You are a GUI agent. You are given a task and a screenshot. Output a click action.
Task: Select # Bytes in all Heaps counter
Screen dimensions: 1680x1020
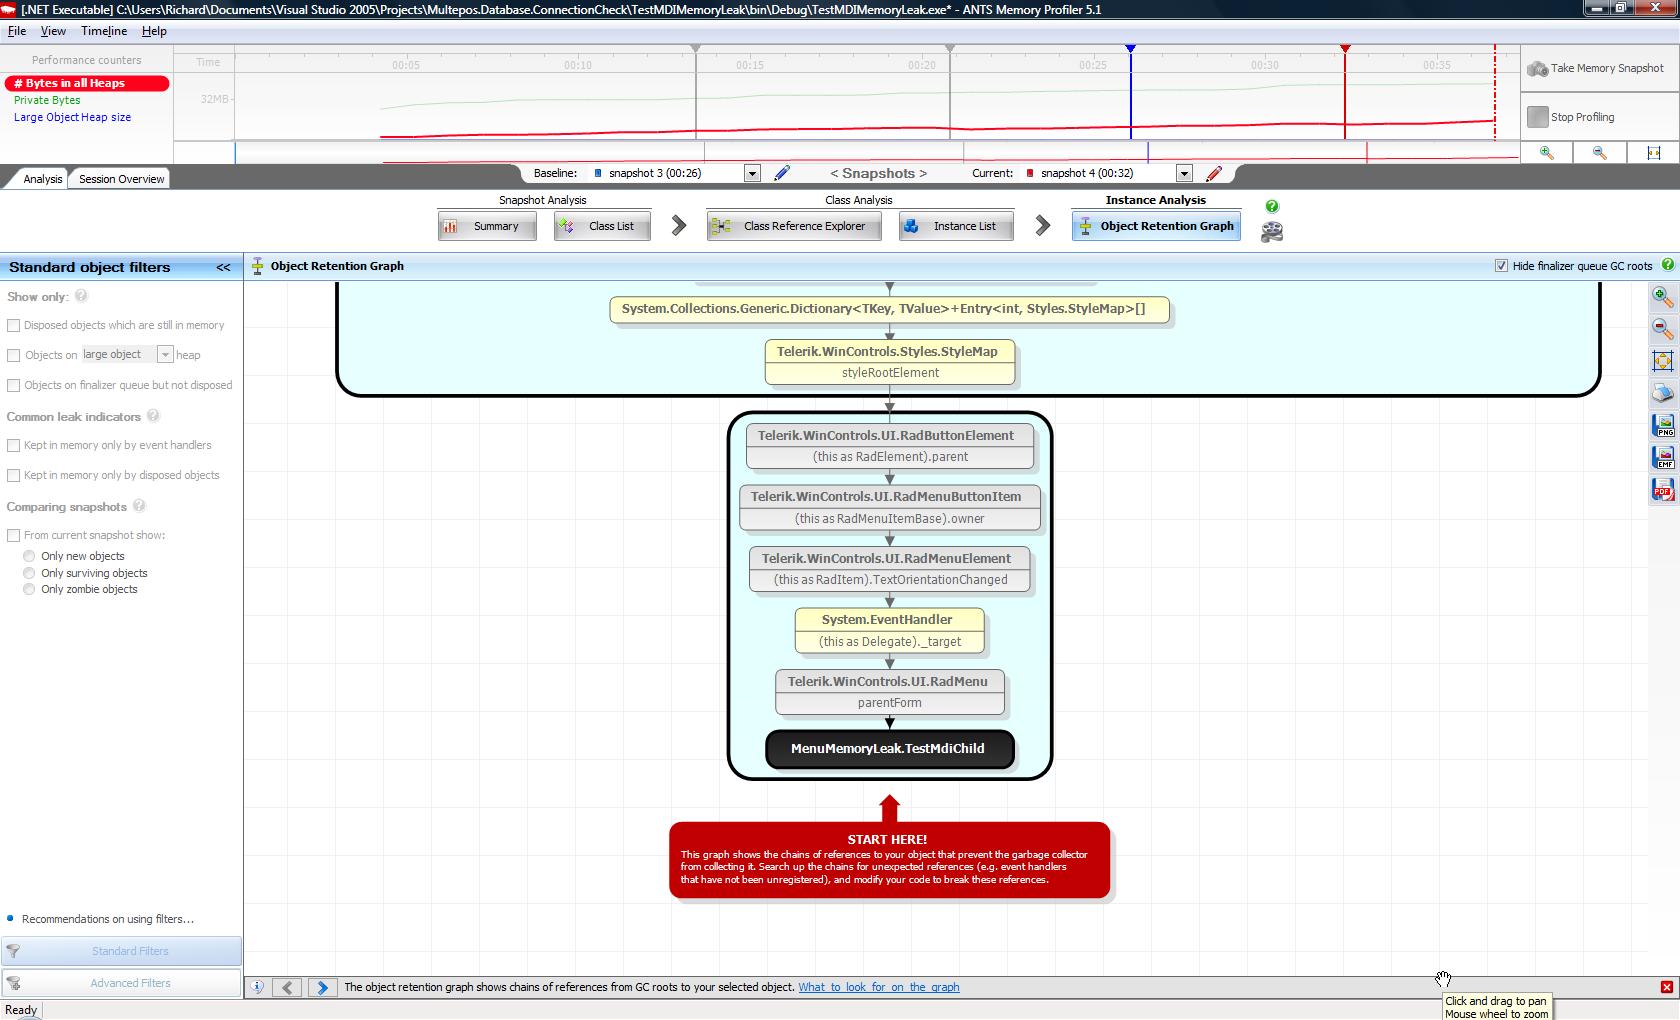(x=86, y=83)
